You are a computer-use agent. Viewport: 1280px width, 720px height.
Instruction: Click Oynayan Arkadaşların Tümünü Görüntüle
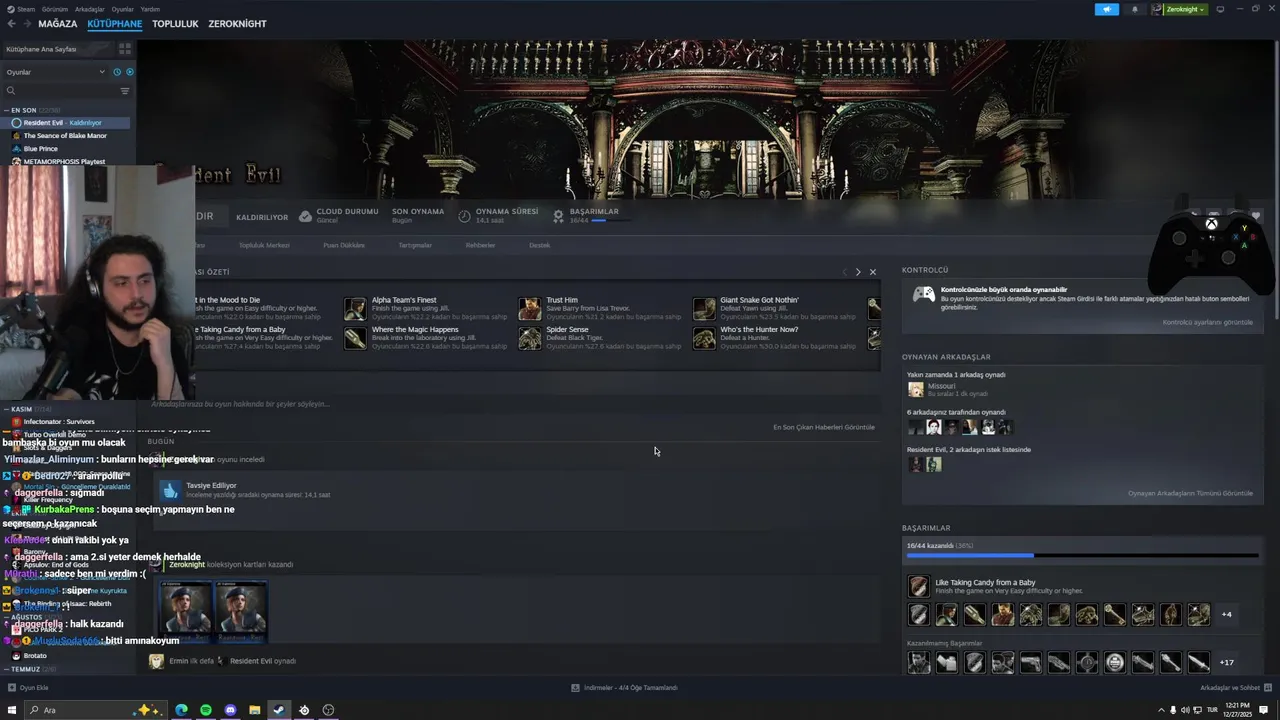[x=1190, y=493]
